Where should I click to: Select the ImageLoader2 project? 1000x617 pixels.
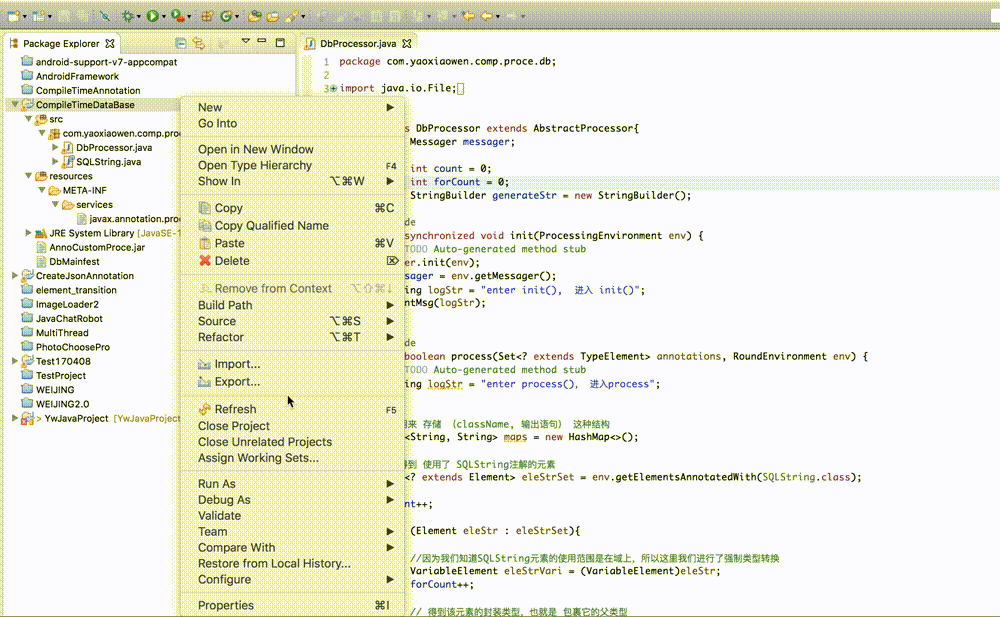(x=67, y=304)
